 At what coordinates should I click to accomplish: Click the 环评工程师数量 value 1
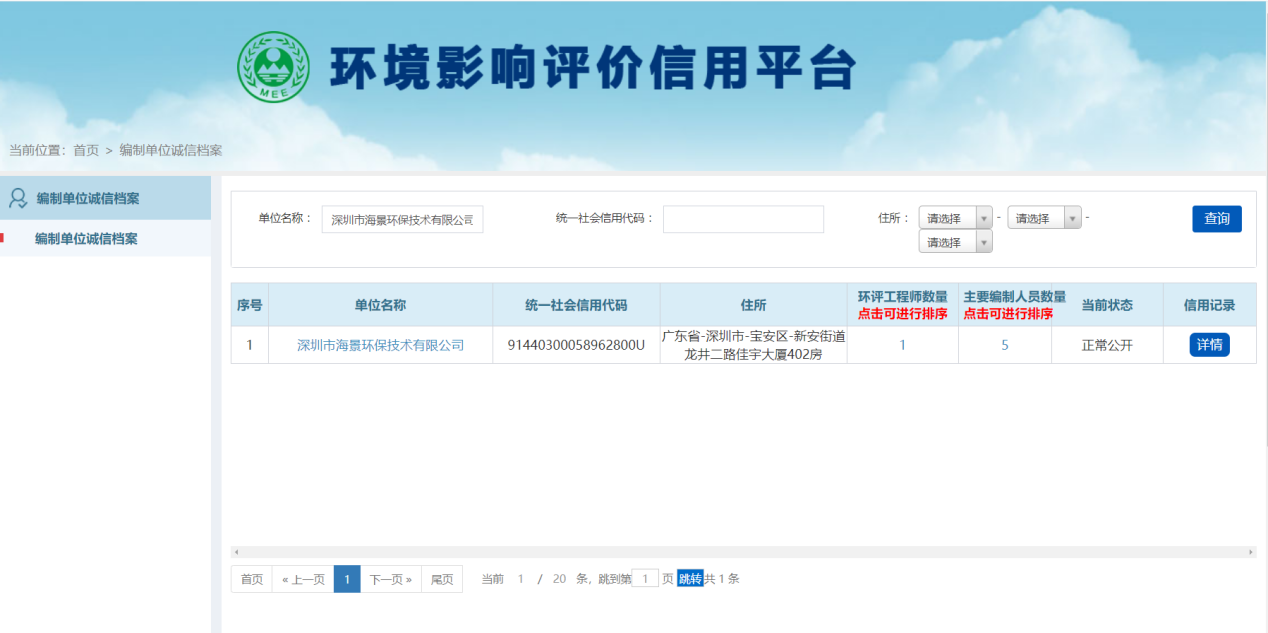[x=902, y=345]
